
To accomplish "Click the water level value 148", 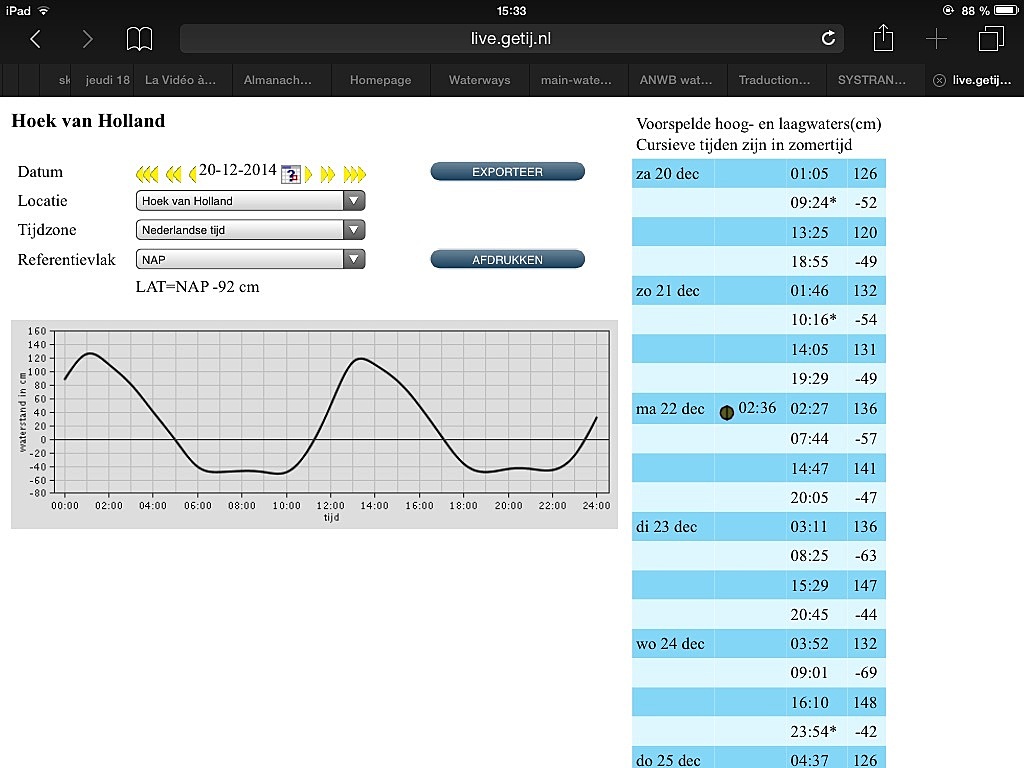I will coord(865,703).
